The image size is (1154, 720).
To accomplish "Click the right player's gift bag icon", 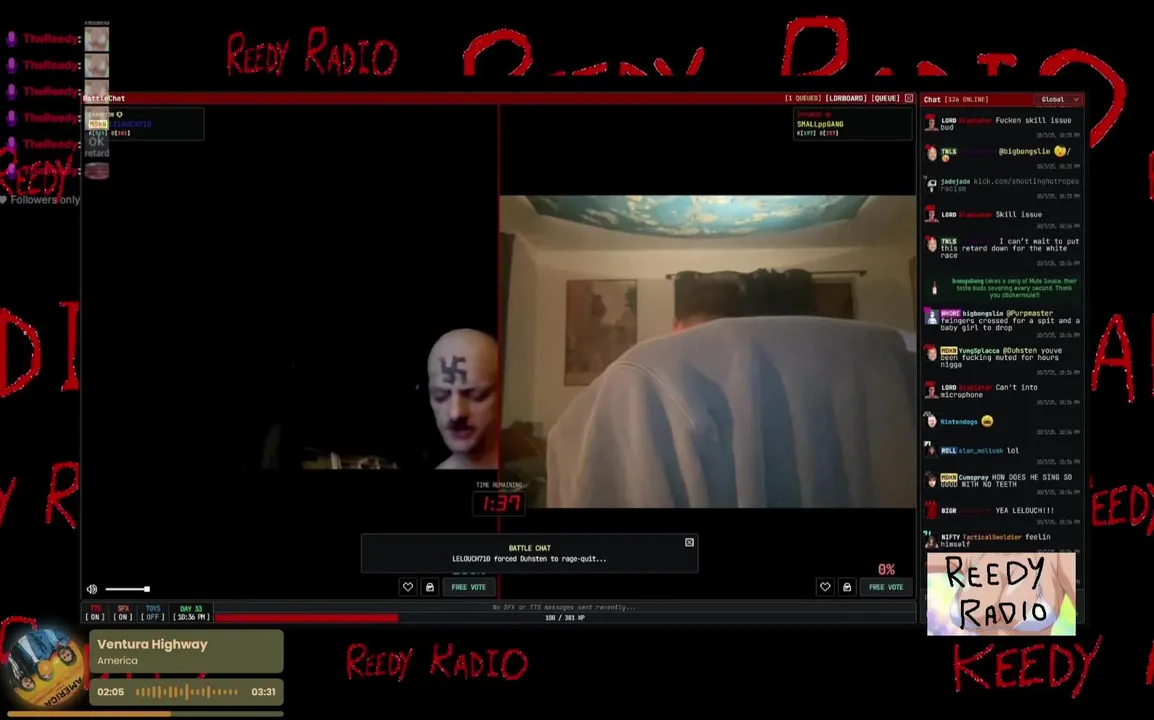I will [x=847, y=587].
